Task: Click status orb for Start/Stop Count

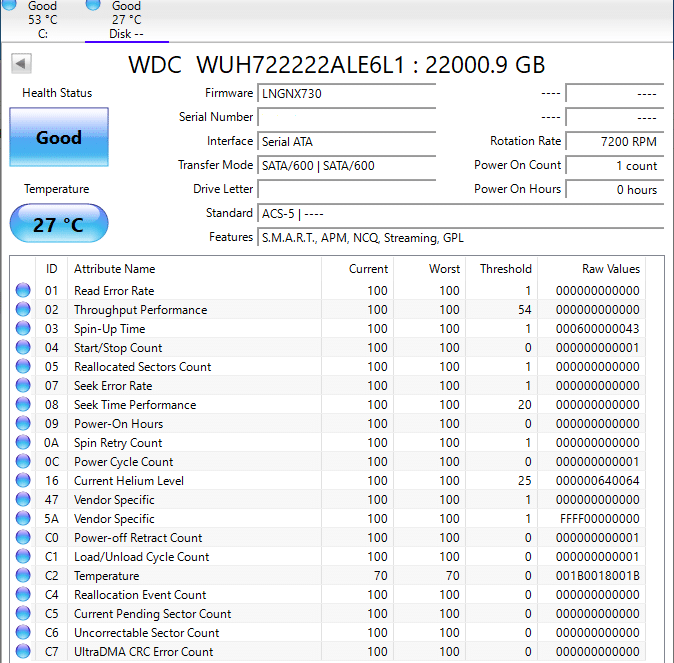Action: coord(23,347)
